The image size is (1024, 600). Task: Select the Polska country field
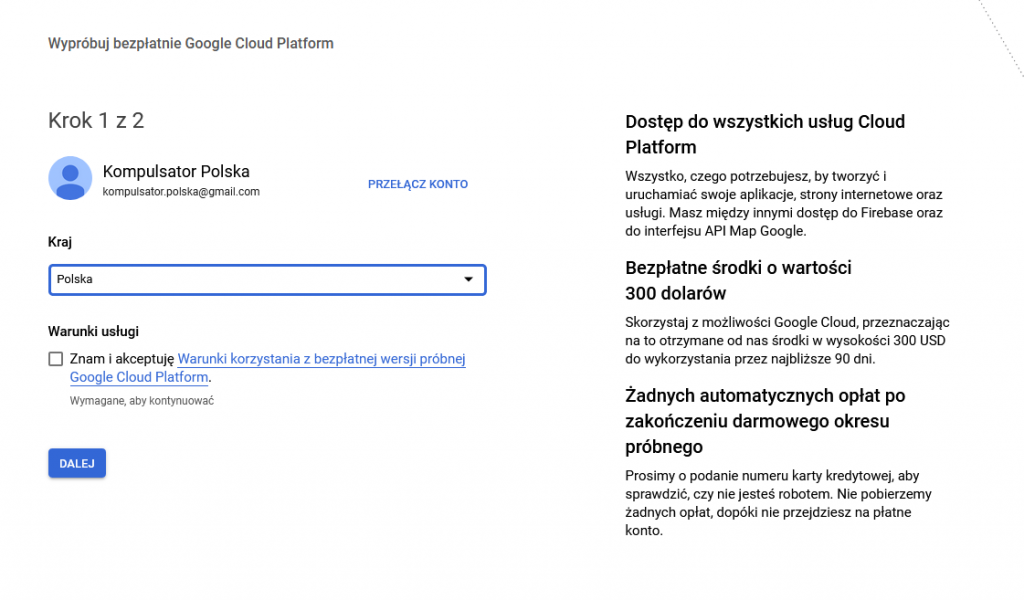[x=267, y=279]
